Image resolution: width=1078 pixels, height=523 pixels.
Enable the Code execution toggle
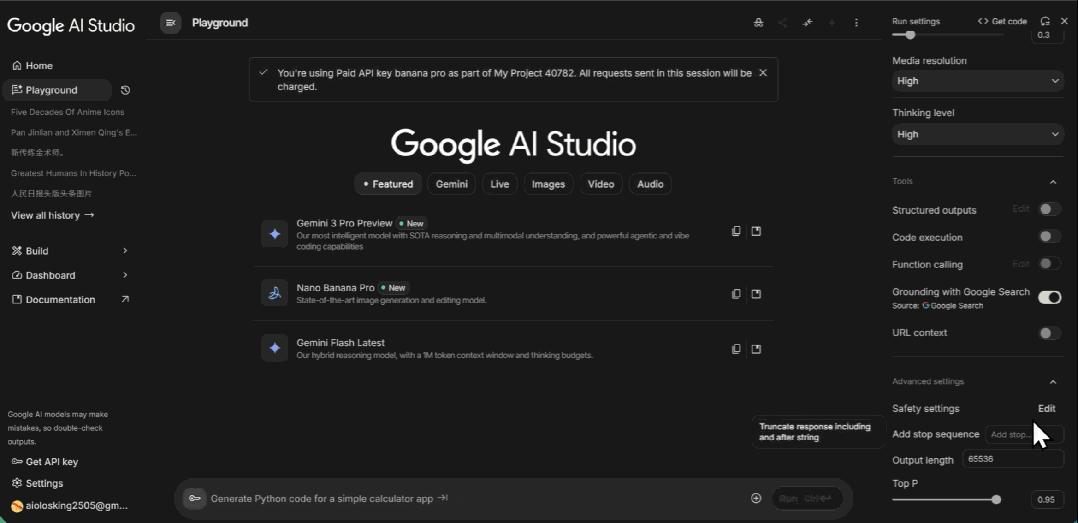pyautogui.click(x=1049, y=237)
